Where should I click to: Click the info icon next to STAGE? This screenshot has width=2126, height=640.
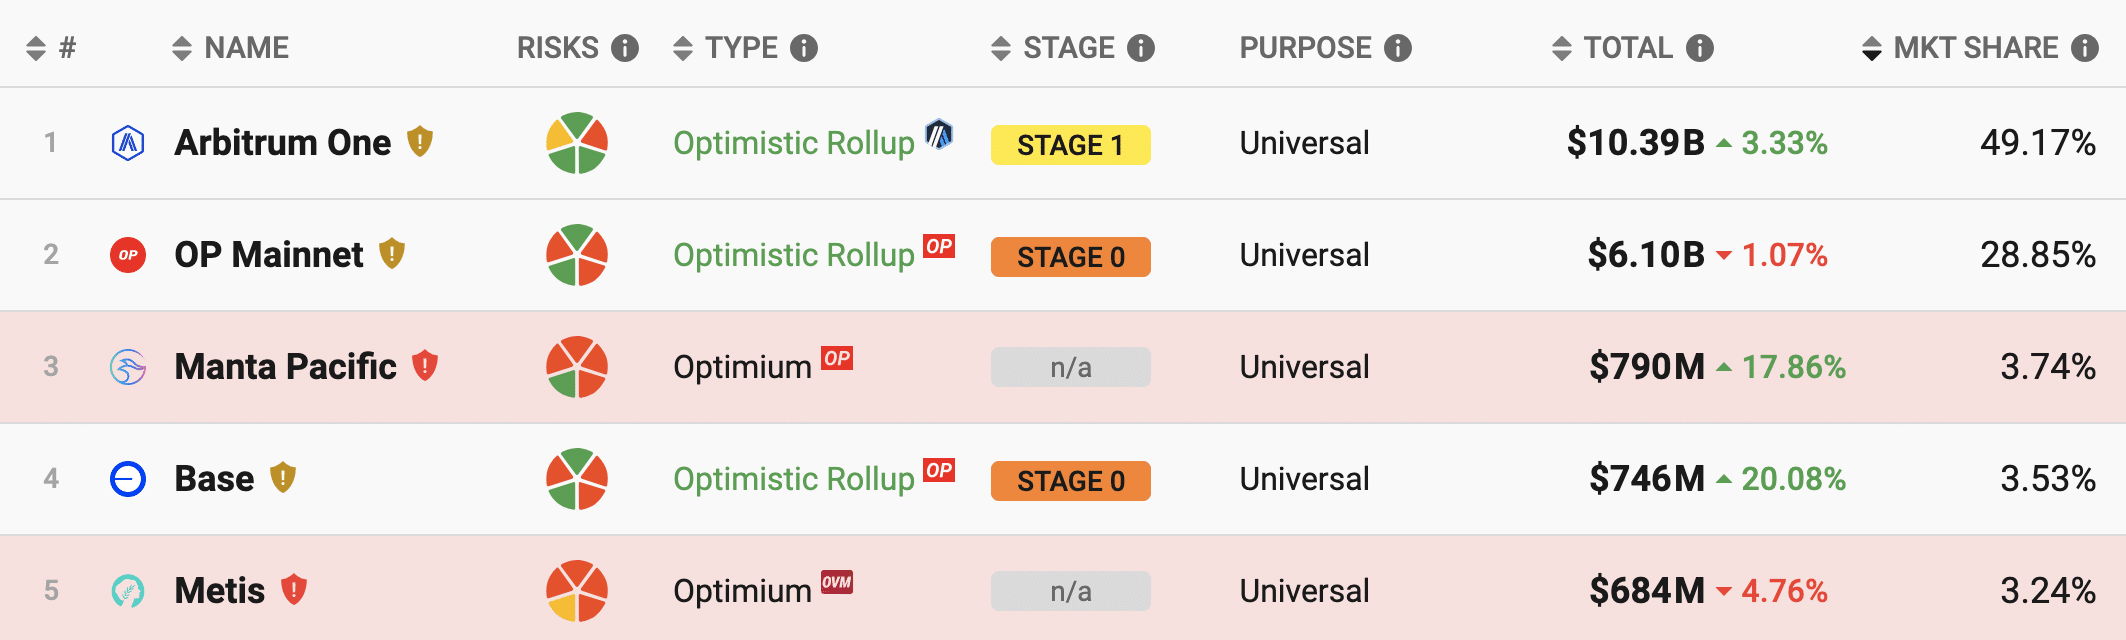click(x=1141, y=48)
